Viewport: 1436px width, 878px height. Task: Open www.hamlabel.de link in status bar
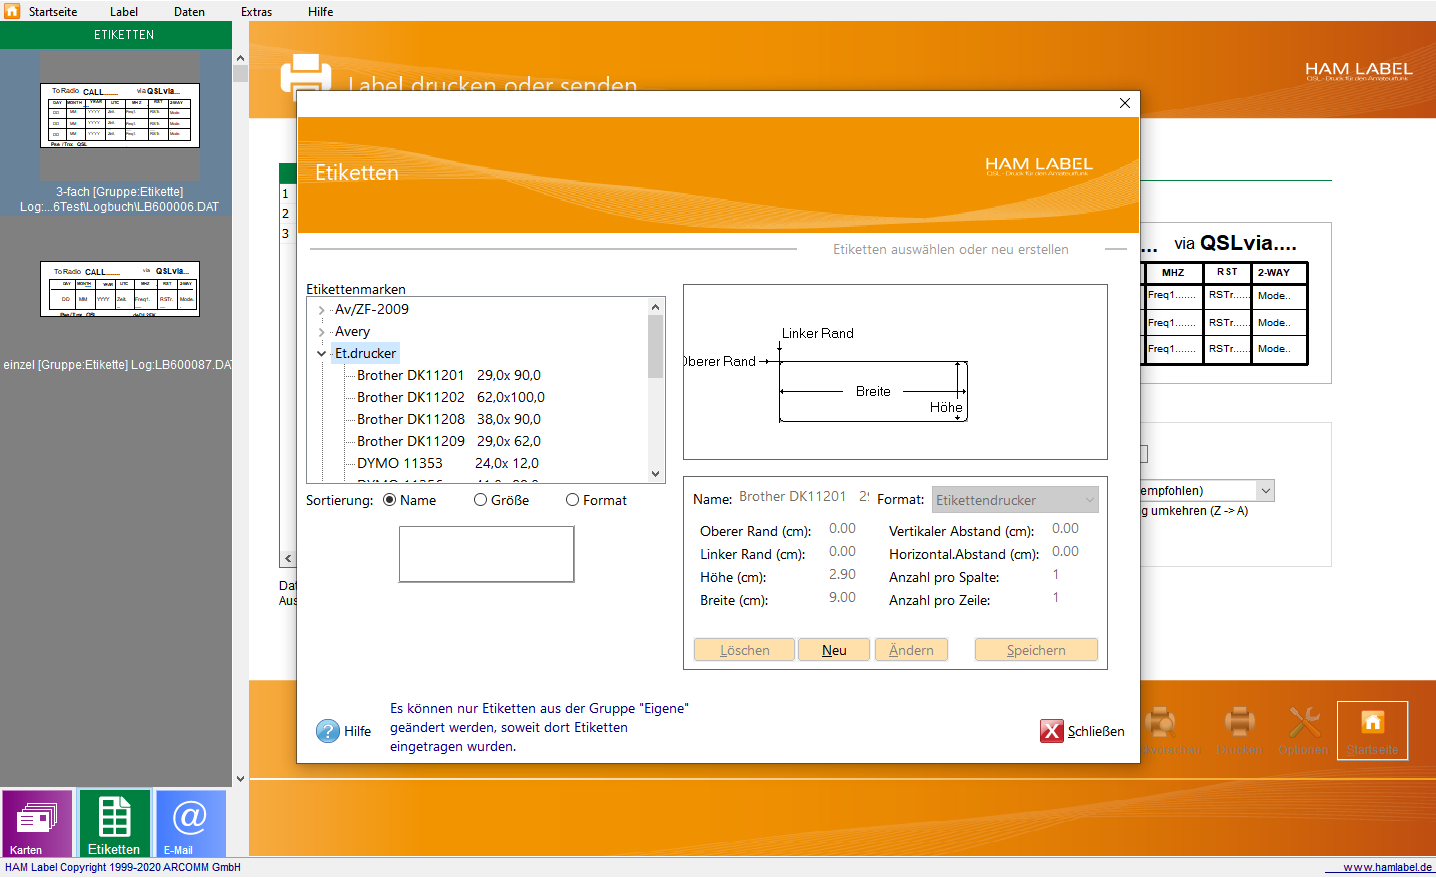[1387, 867]
